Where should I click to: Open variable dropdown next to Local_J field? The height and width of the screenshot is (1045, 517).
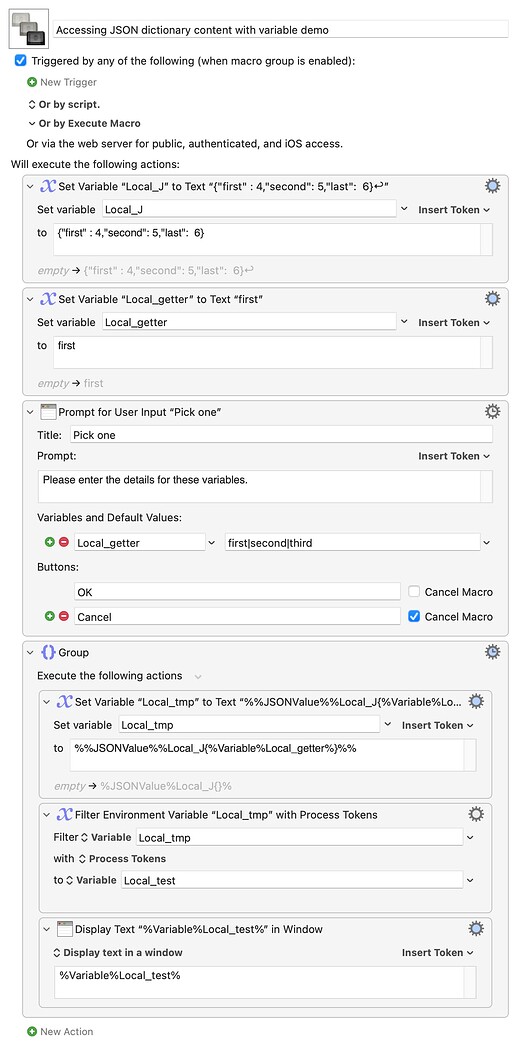(404, 209)
